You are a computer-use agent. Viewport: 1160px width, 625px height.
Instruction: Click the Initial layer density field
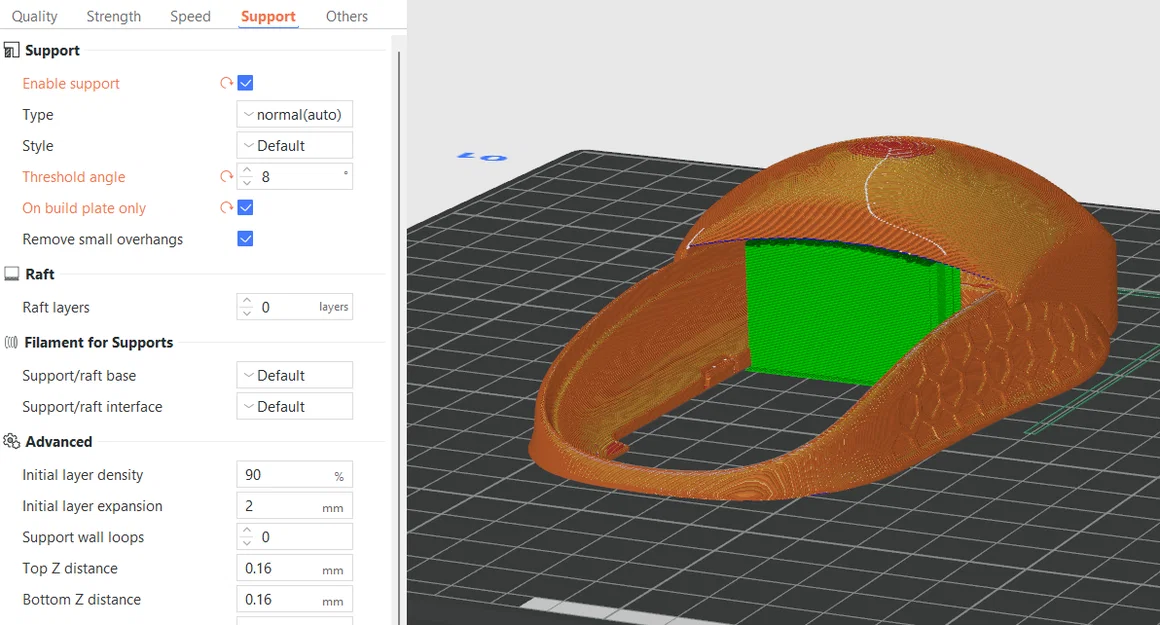coord(294,475)
